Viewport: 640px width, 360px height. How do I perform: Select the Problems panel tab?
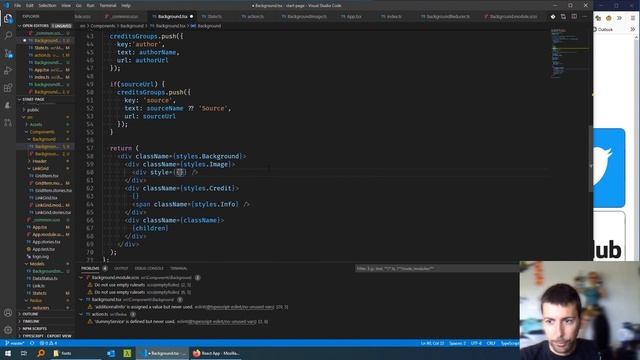coord(90,269)
